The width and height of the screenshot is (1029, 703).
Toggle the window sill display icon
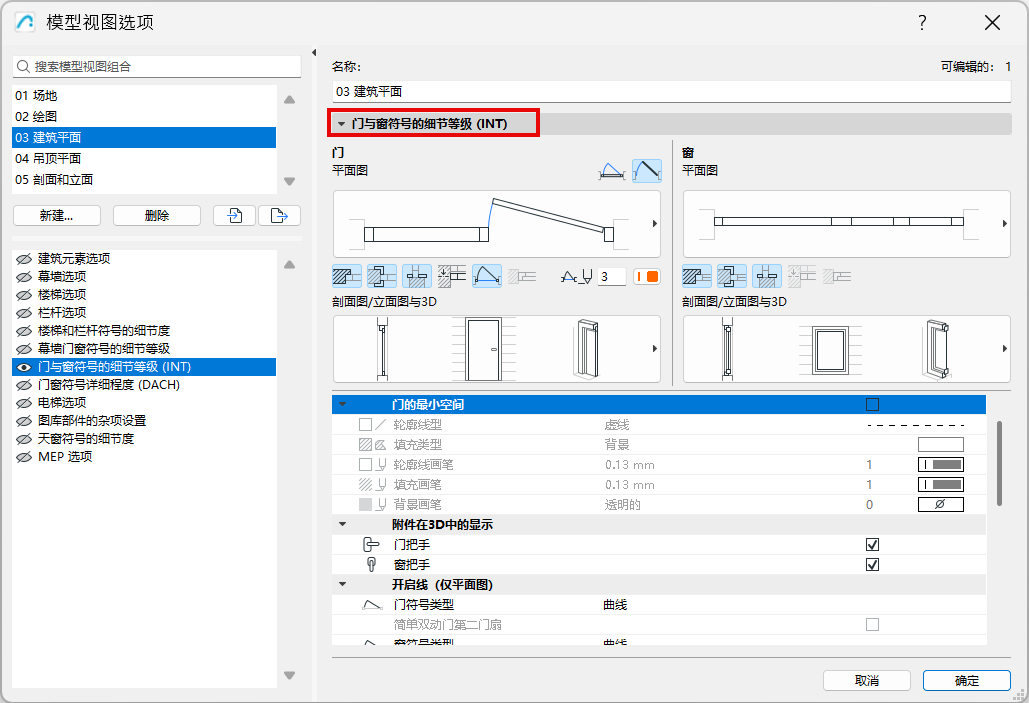tap(766, 276)
